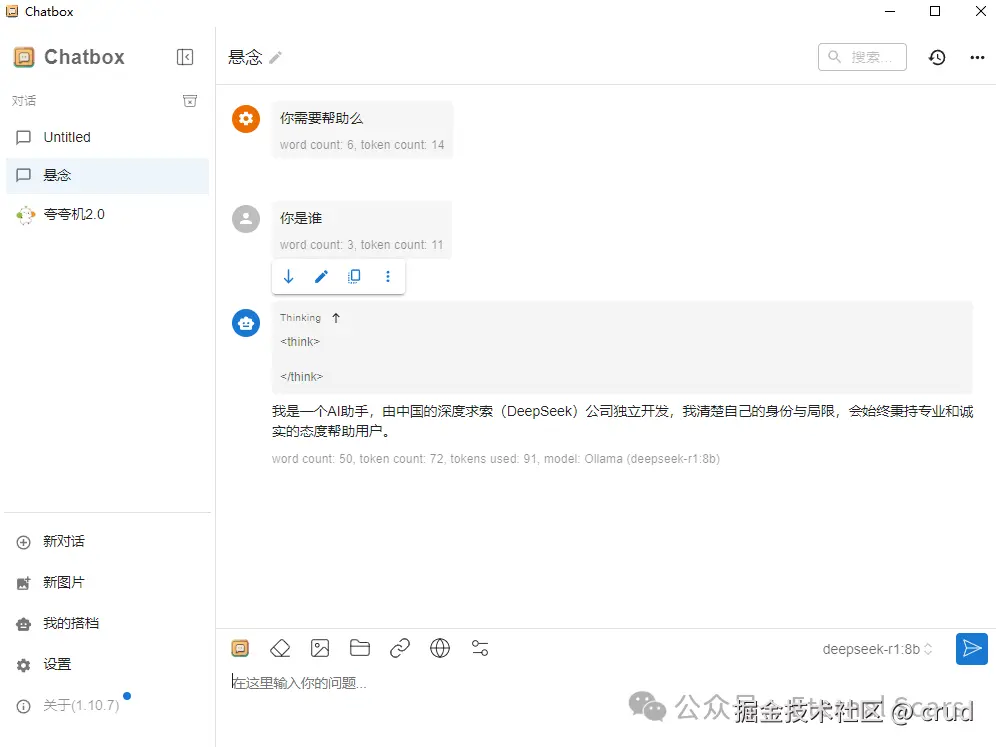Copy the 你是谁 message

[x=354, y=276]
